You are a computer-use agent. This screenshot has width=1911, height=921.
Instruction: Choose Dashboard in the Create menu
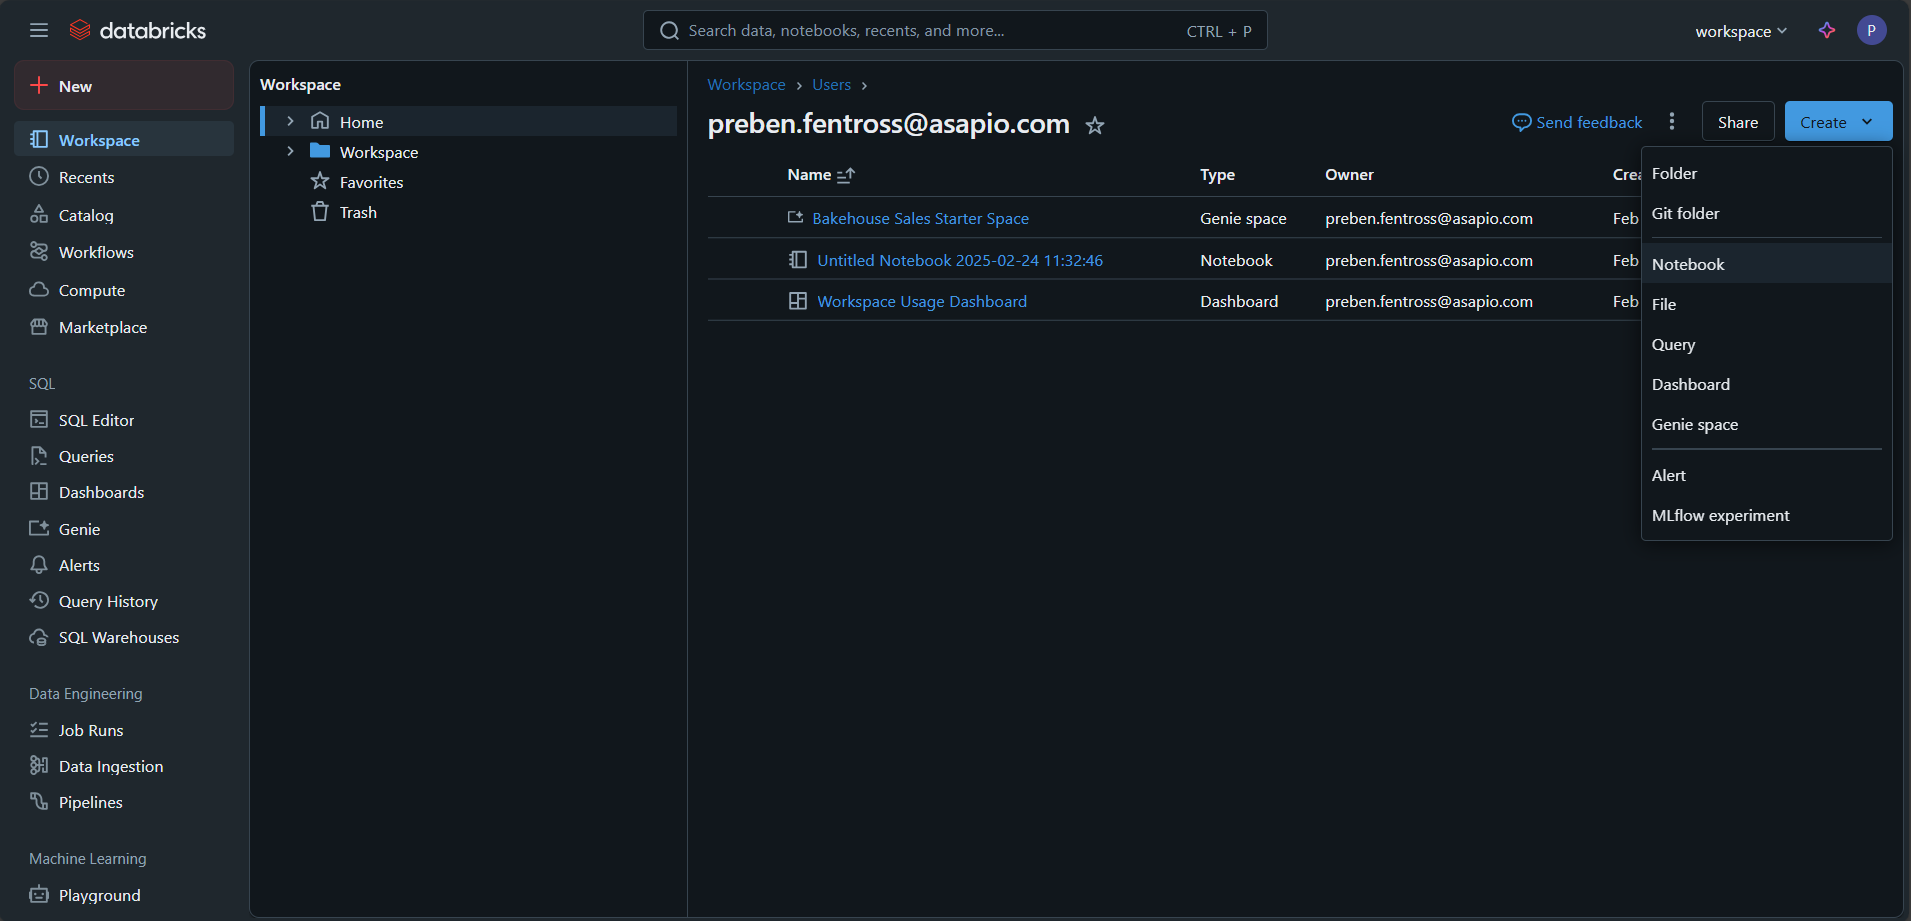tap(1766, 384)
